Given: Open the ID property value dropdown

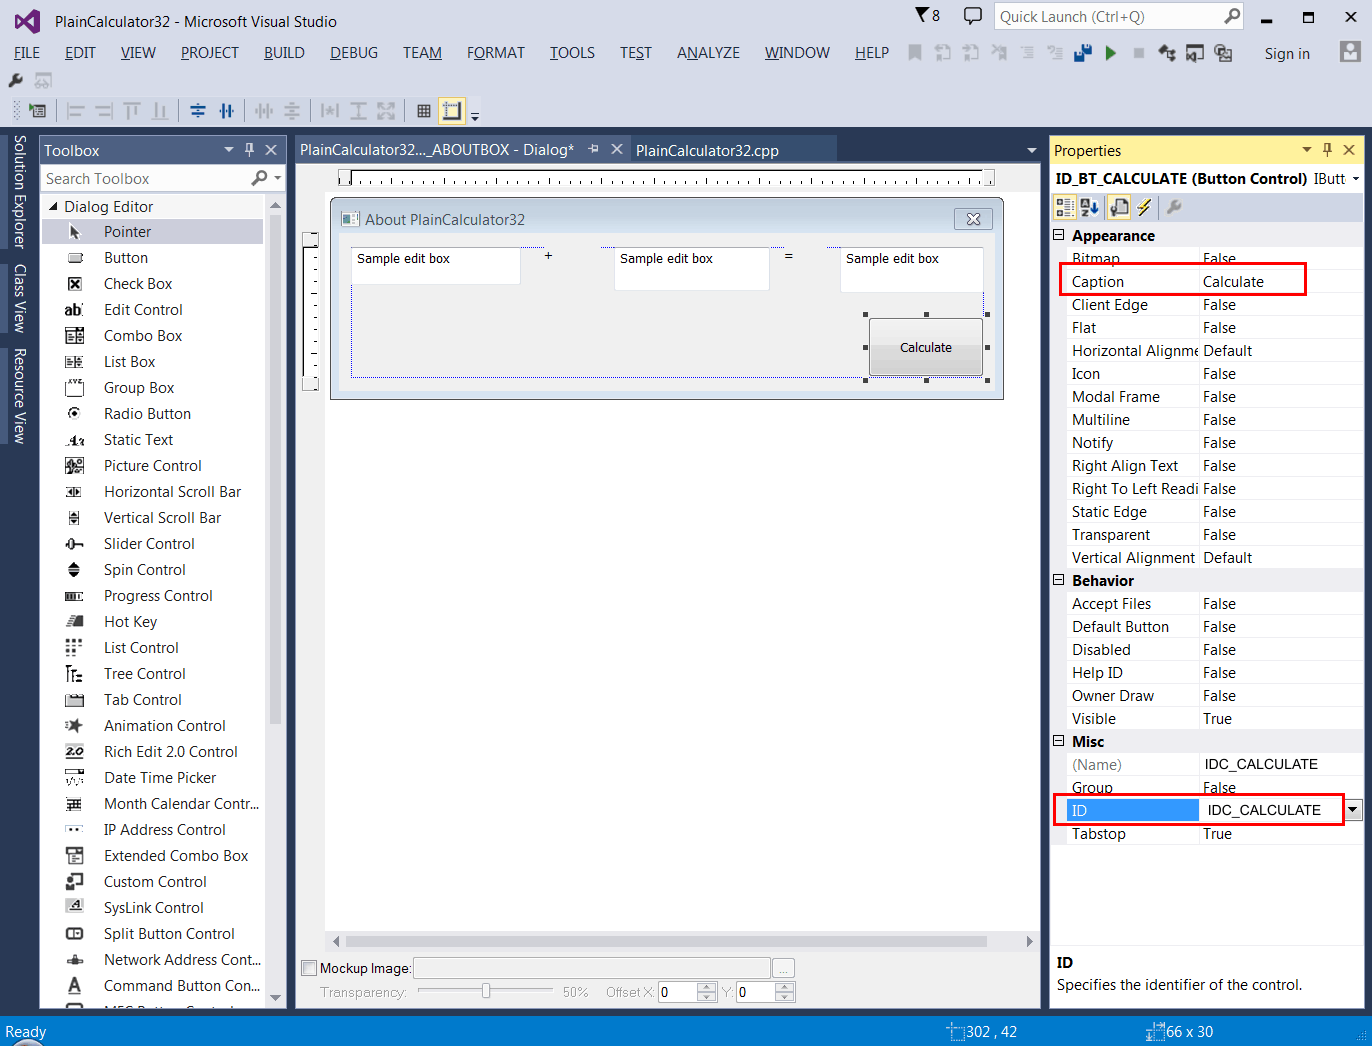Looking at the screenshot, I should point(1353,810).
